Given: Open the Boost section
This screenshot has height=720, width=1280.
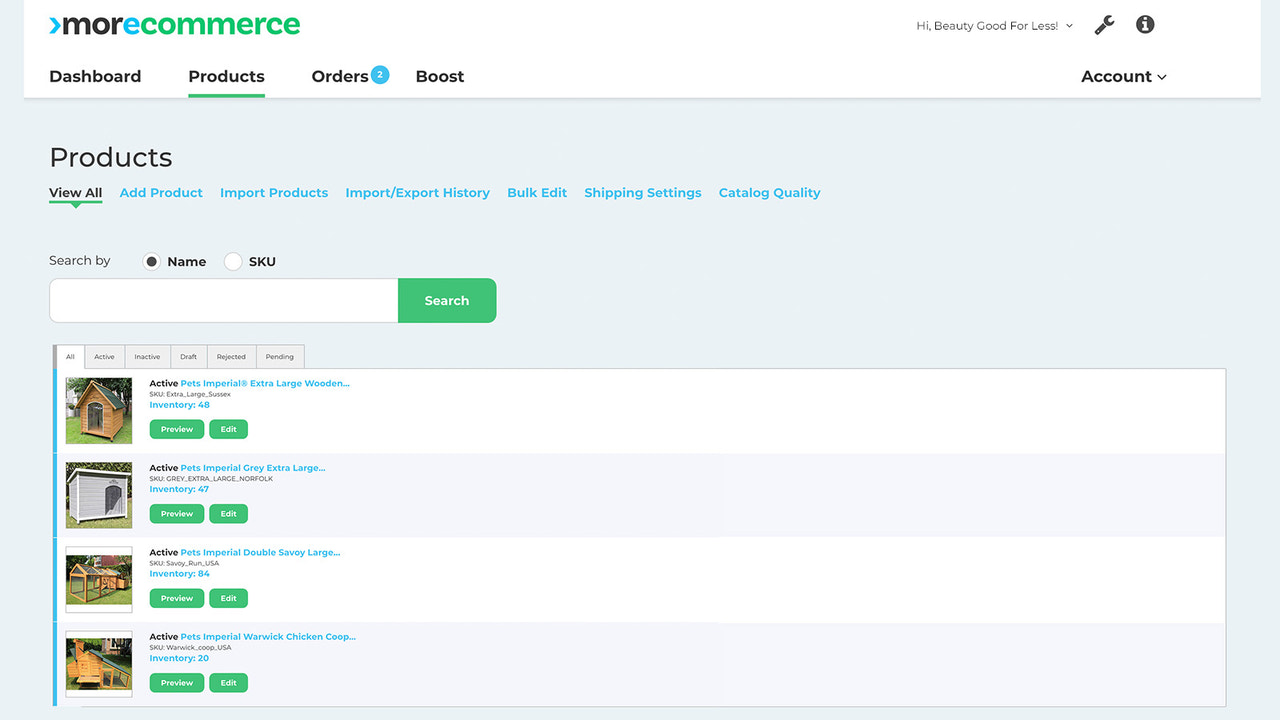Looking at the screenshot, I should click(x=439, y=76).
